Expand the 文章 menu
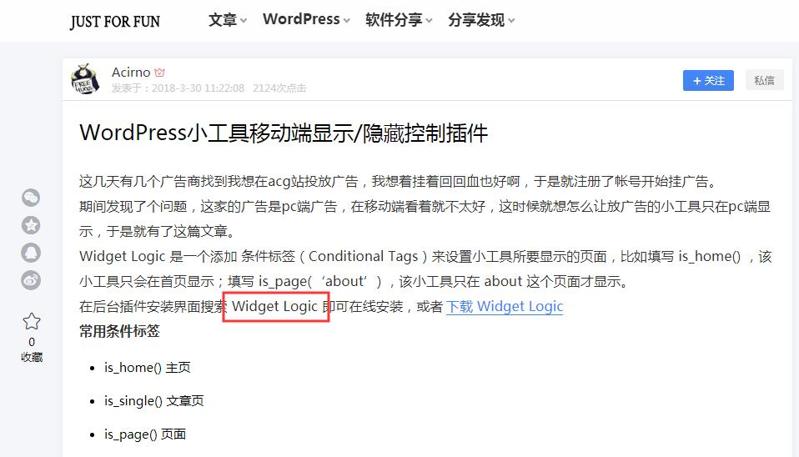This screenshot has height=457, width=799. [227, 20]
